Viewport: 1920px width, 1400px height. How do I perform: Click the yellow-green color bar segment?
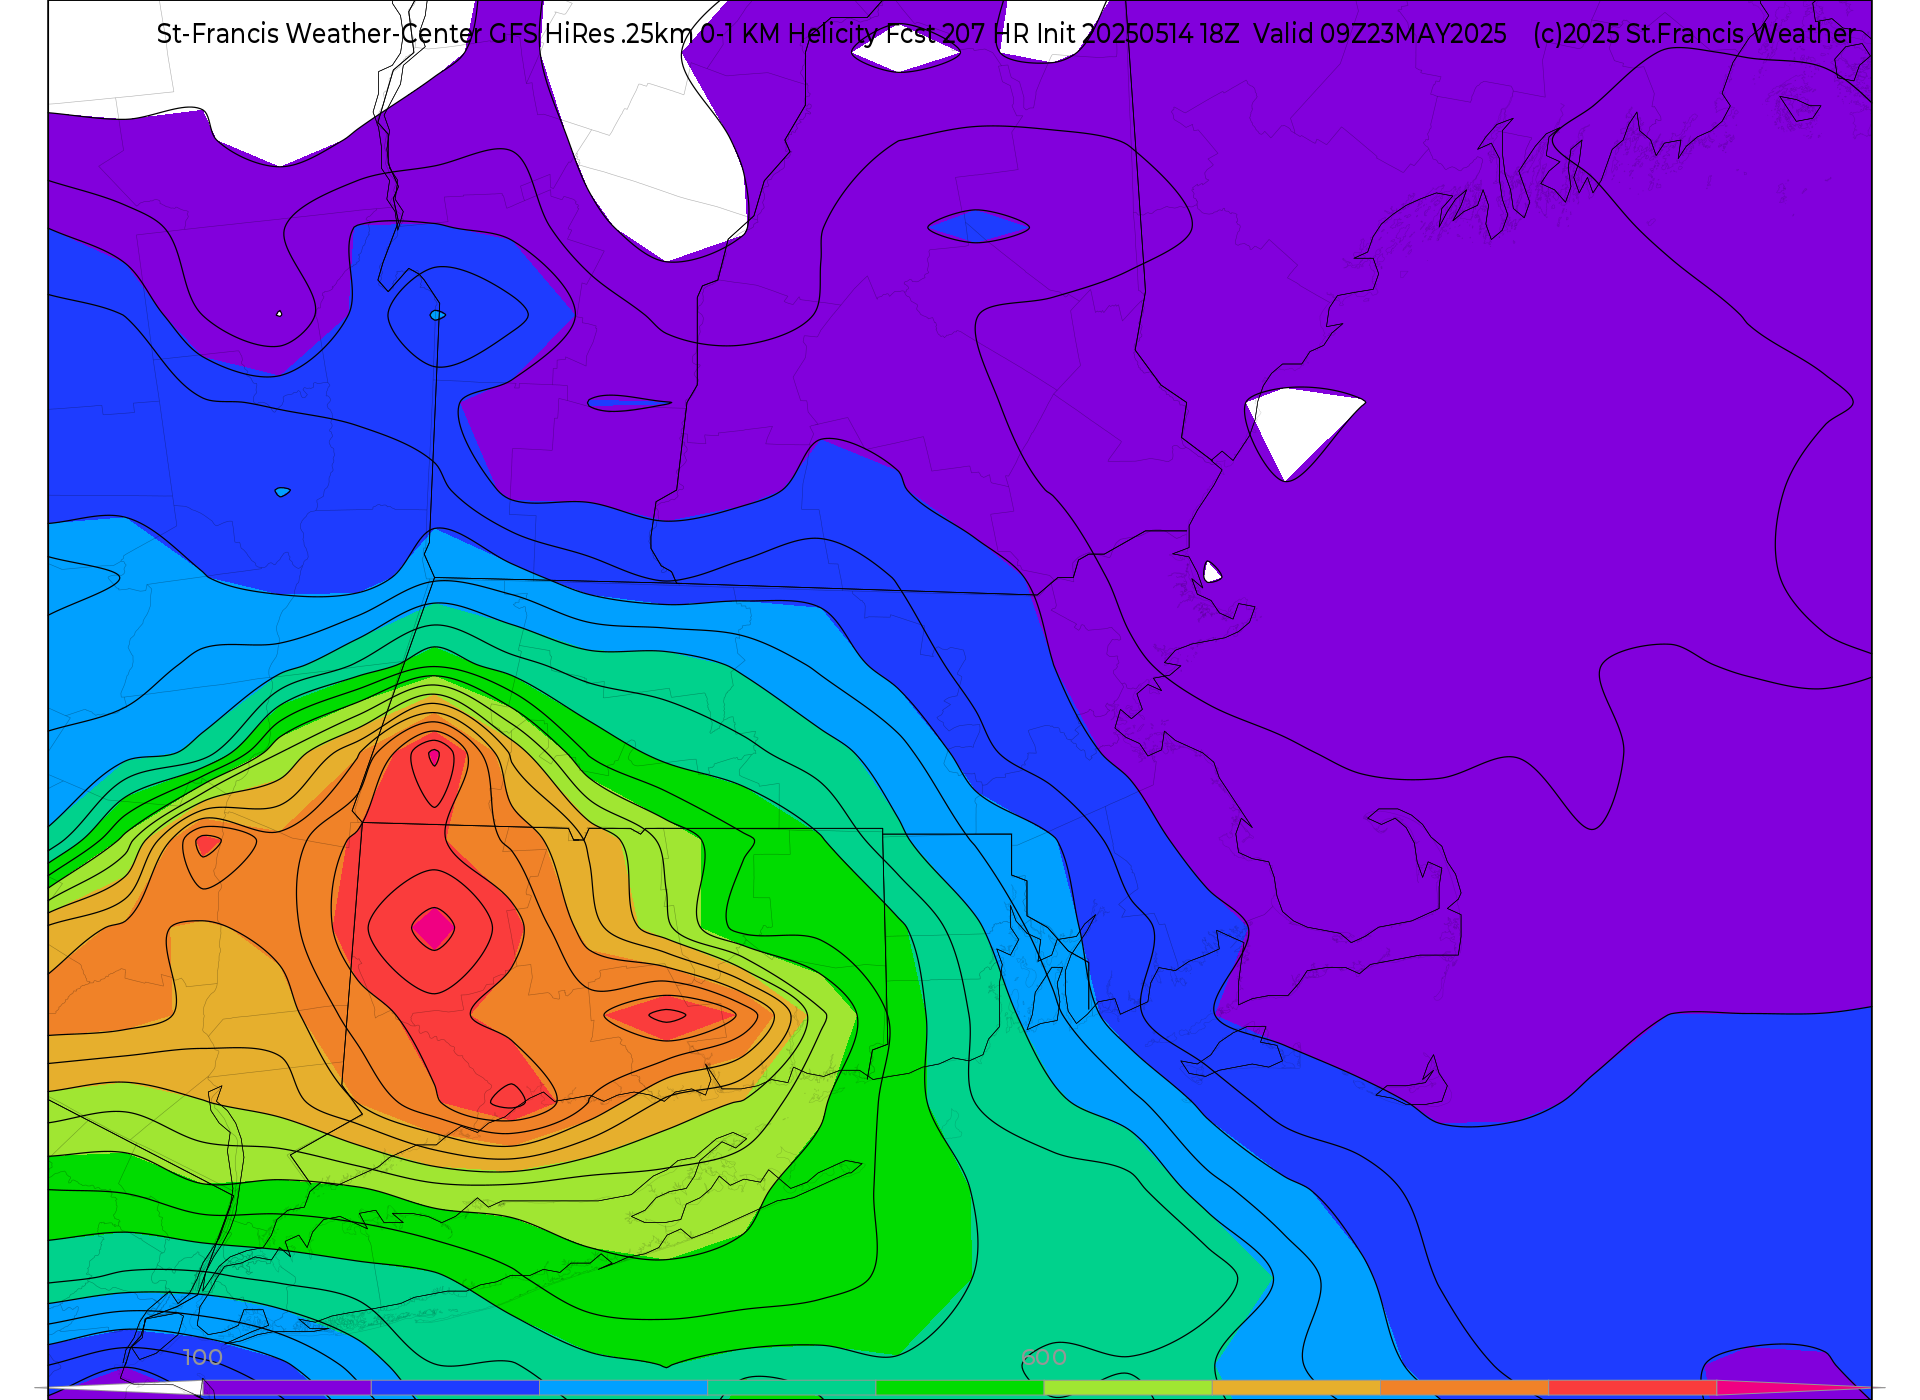click(1128, 1388)
